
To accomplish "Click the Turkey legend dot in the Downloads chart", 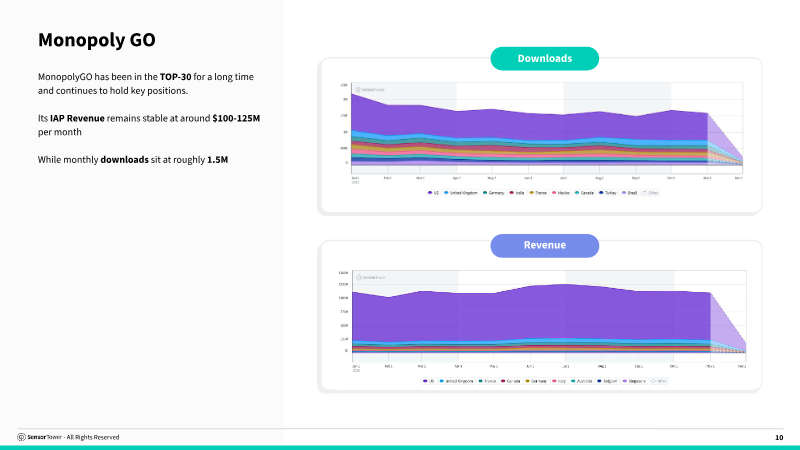I will pos(601,192).
